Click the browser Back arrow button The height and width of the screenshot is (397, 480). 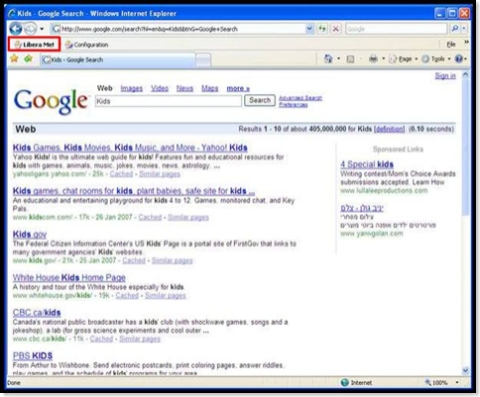point(15,29)
